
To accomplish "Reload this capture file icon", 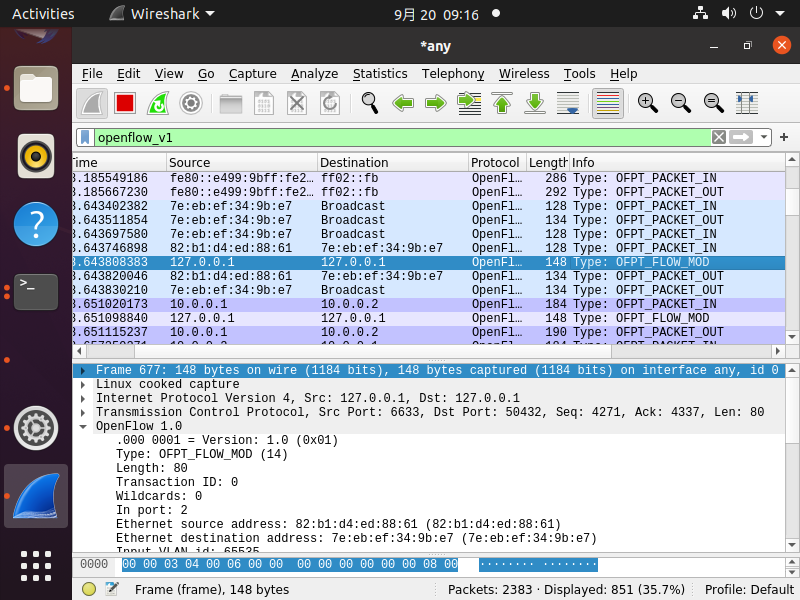I will point(330,104).
